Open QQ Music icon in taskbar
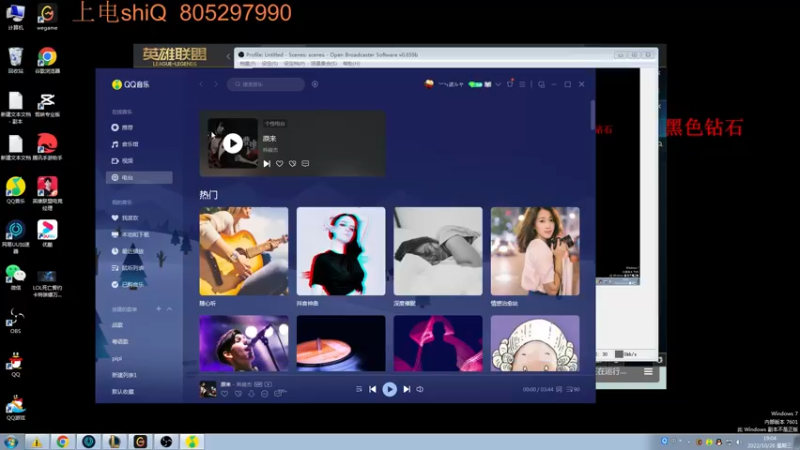The height and width of the screenshot is (450, 800). (192, 442)
